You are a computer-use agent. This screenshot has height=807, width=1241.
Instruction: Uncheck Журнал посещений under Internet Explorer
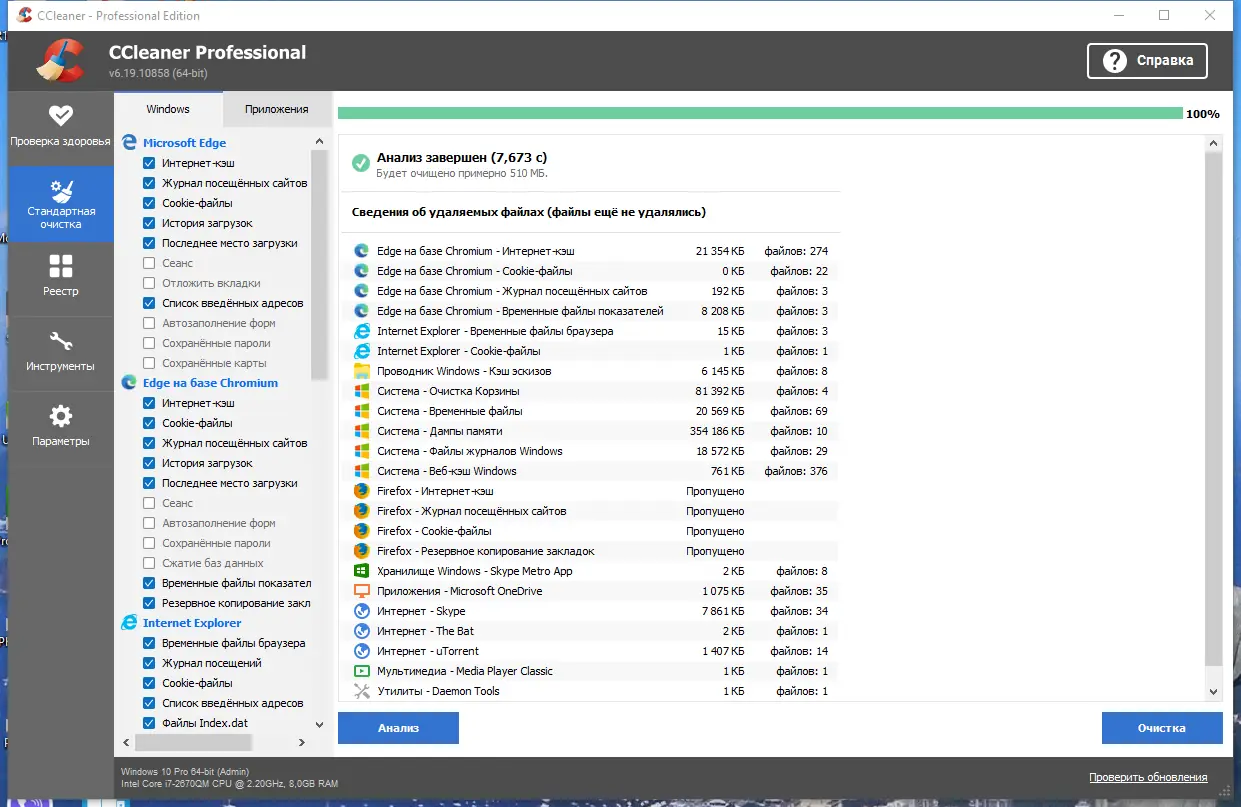(x=149, y=663)
